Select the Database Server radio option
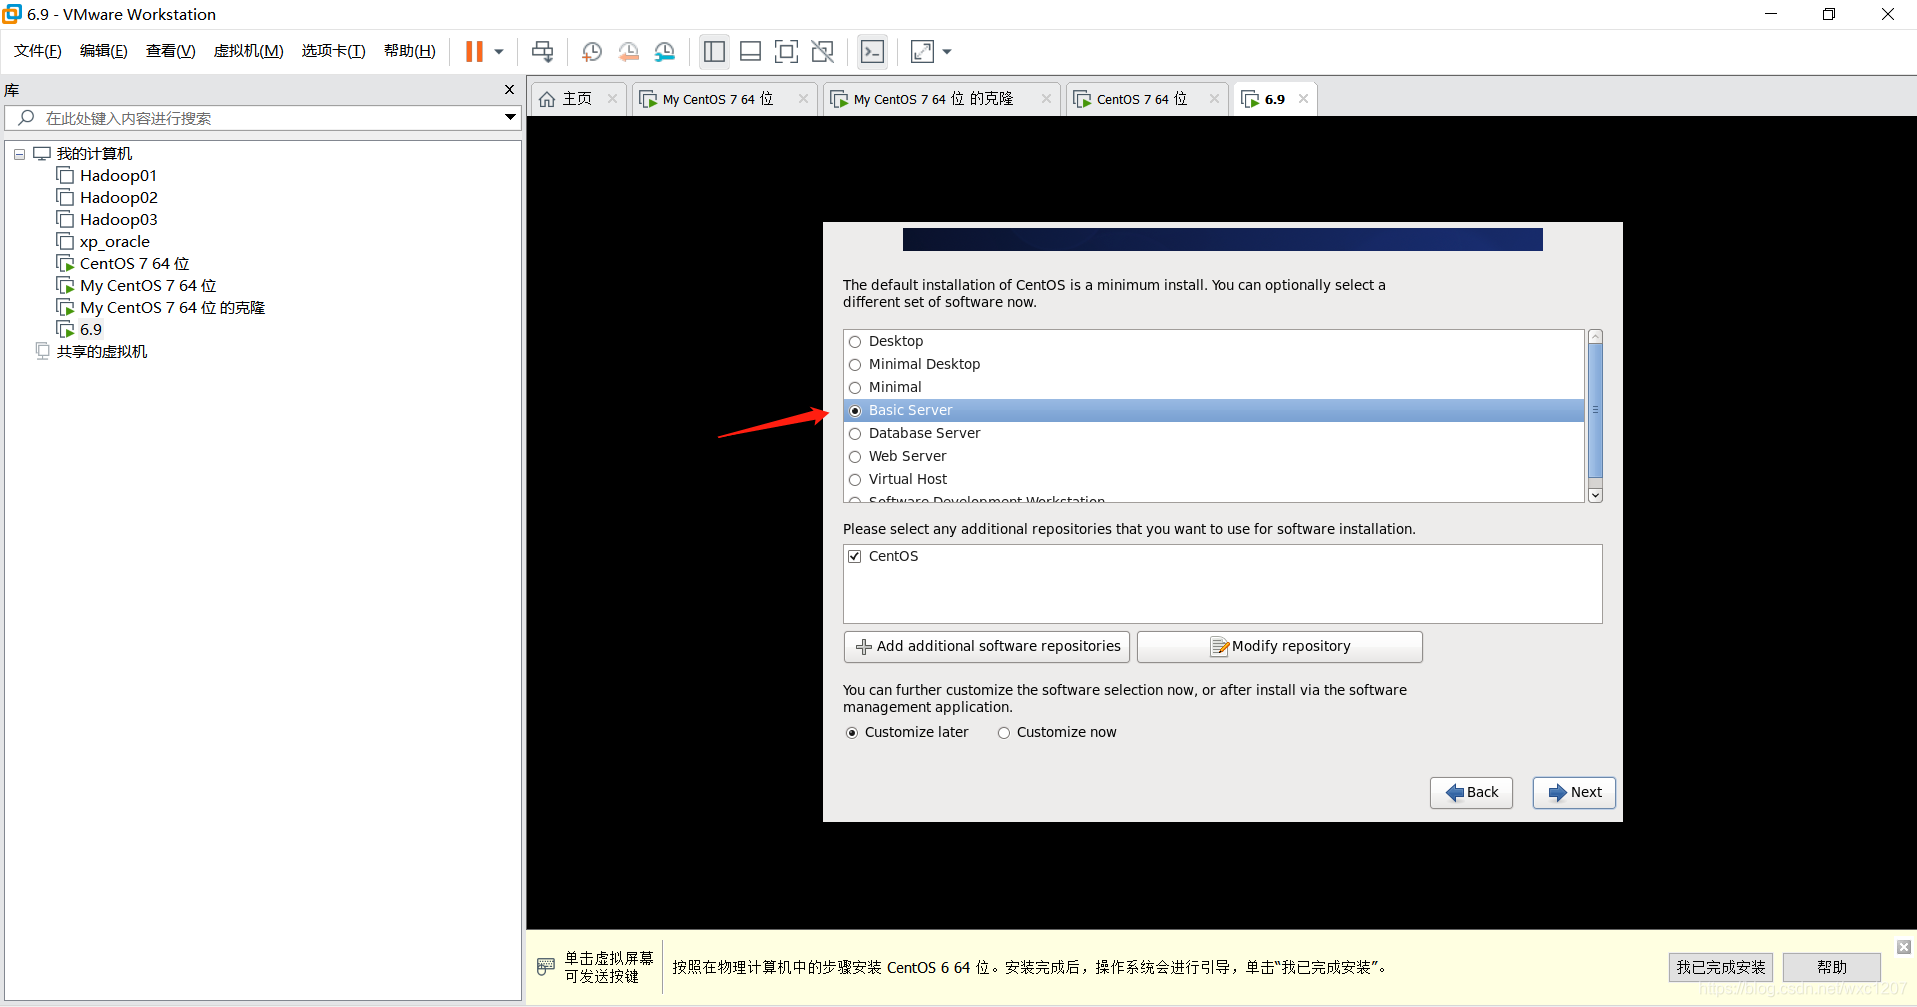The height and width of the screenshot is (1007, 1917). point(855,434)
